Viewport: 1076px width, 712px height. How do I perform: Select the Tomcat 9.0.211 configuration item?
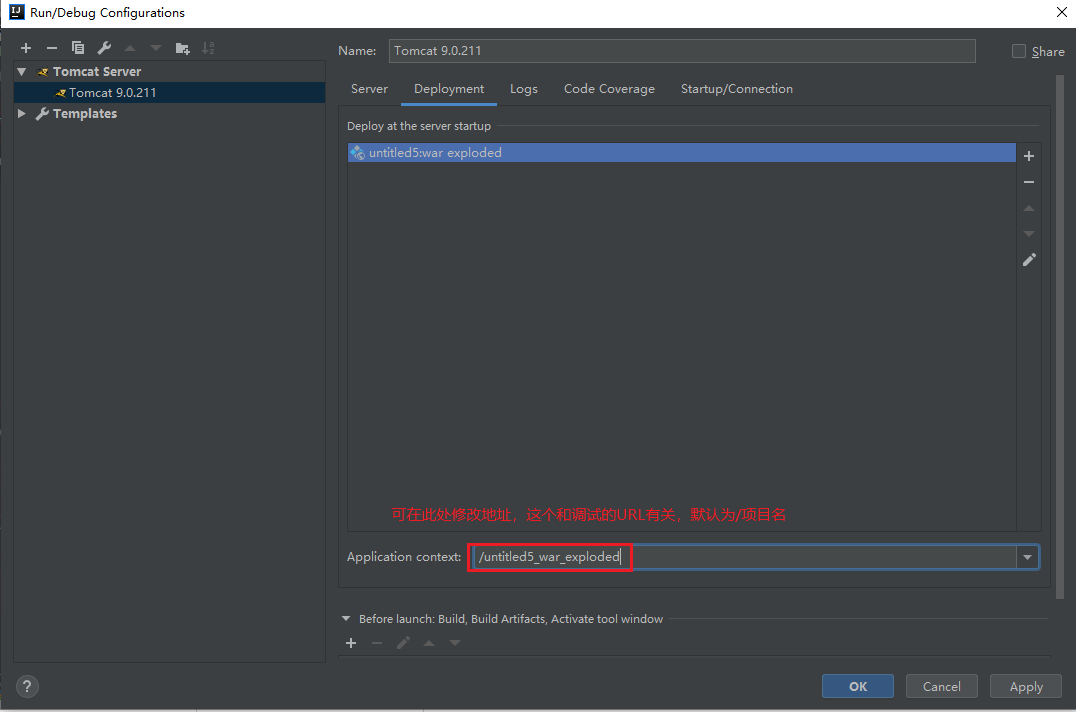(x=169, y=93)
